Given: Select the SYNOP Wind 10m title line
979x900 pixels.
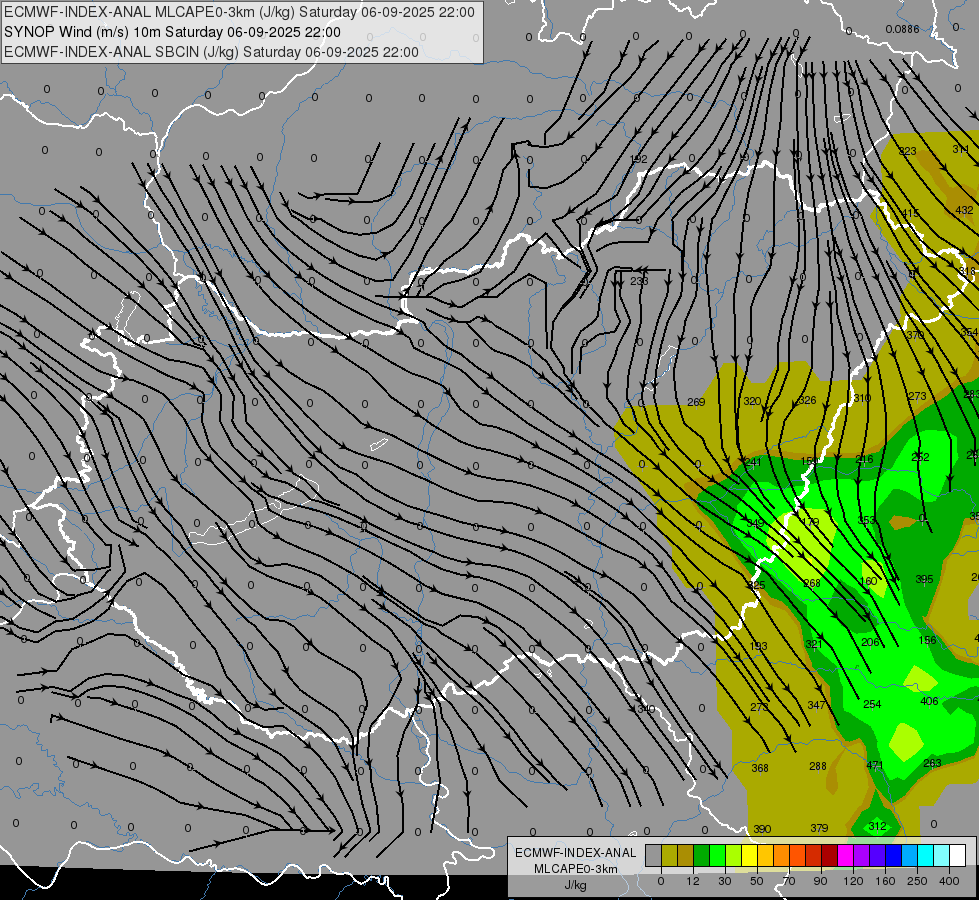Looking at the screenshot, I should point(172,32).
